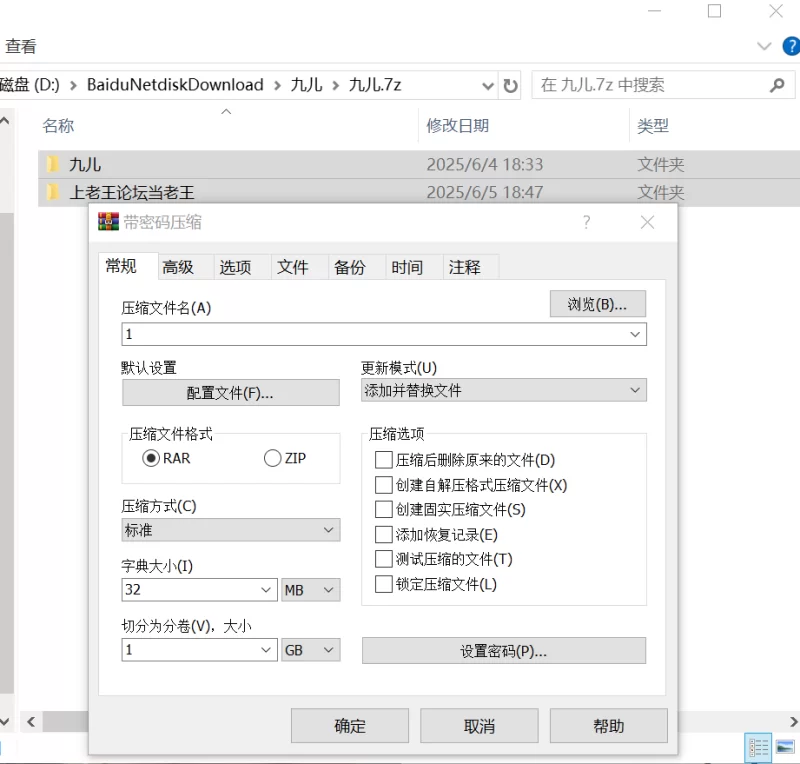Confirm with the 确定 button
This screenshot has height=764, width=800.
click(x=349, y=725)
